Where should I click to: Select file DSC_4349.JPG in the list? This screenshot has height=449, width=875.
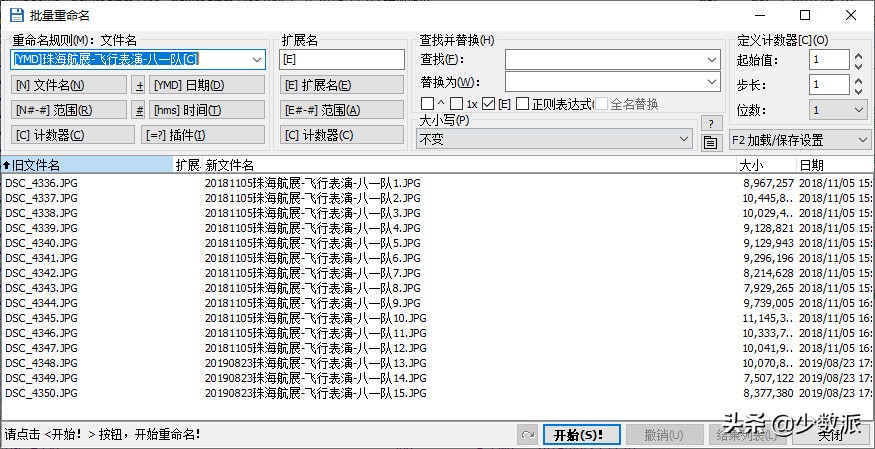pyautogui.click(x=42, y=378)
